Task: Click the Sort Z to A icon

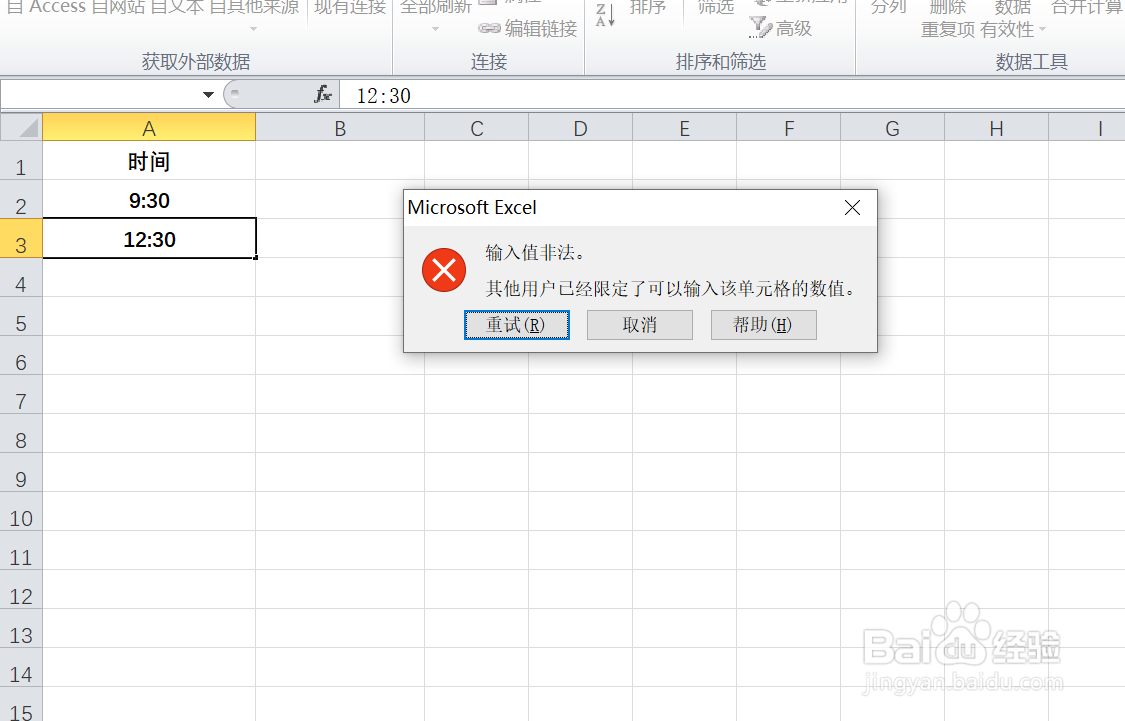Action: (x=605, y=14)
